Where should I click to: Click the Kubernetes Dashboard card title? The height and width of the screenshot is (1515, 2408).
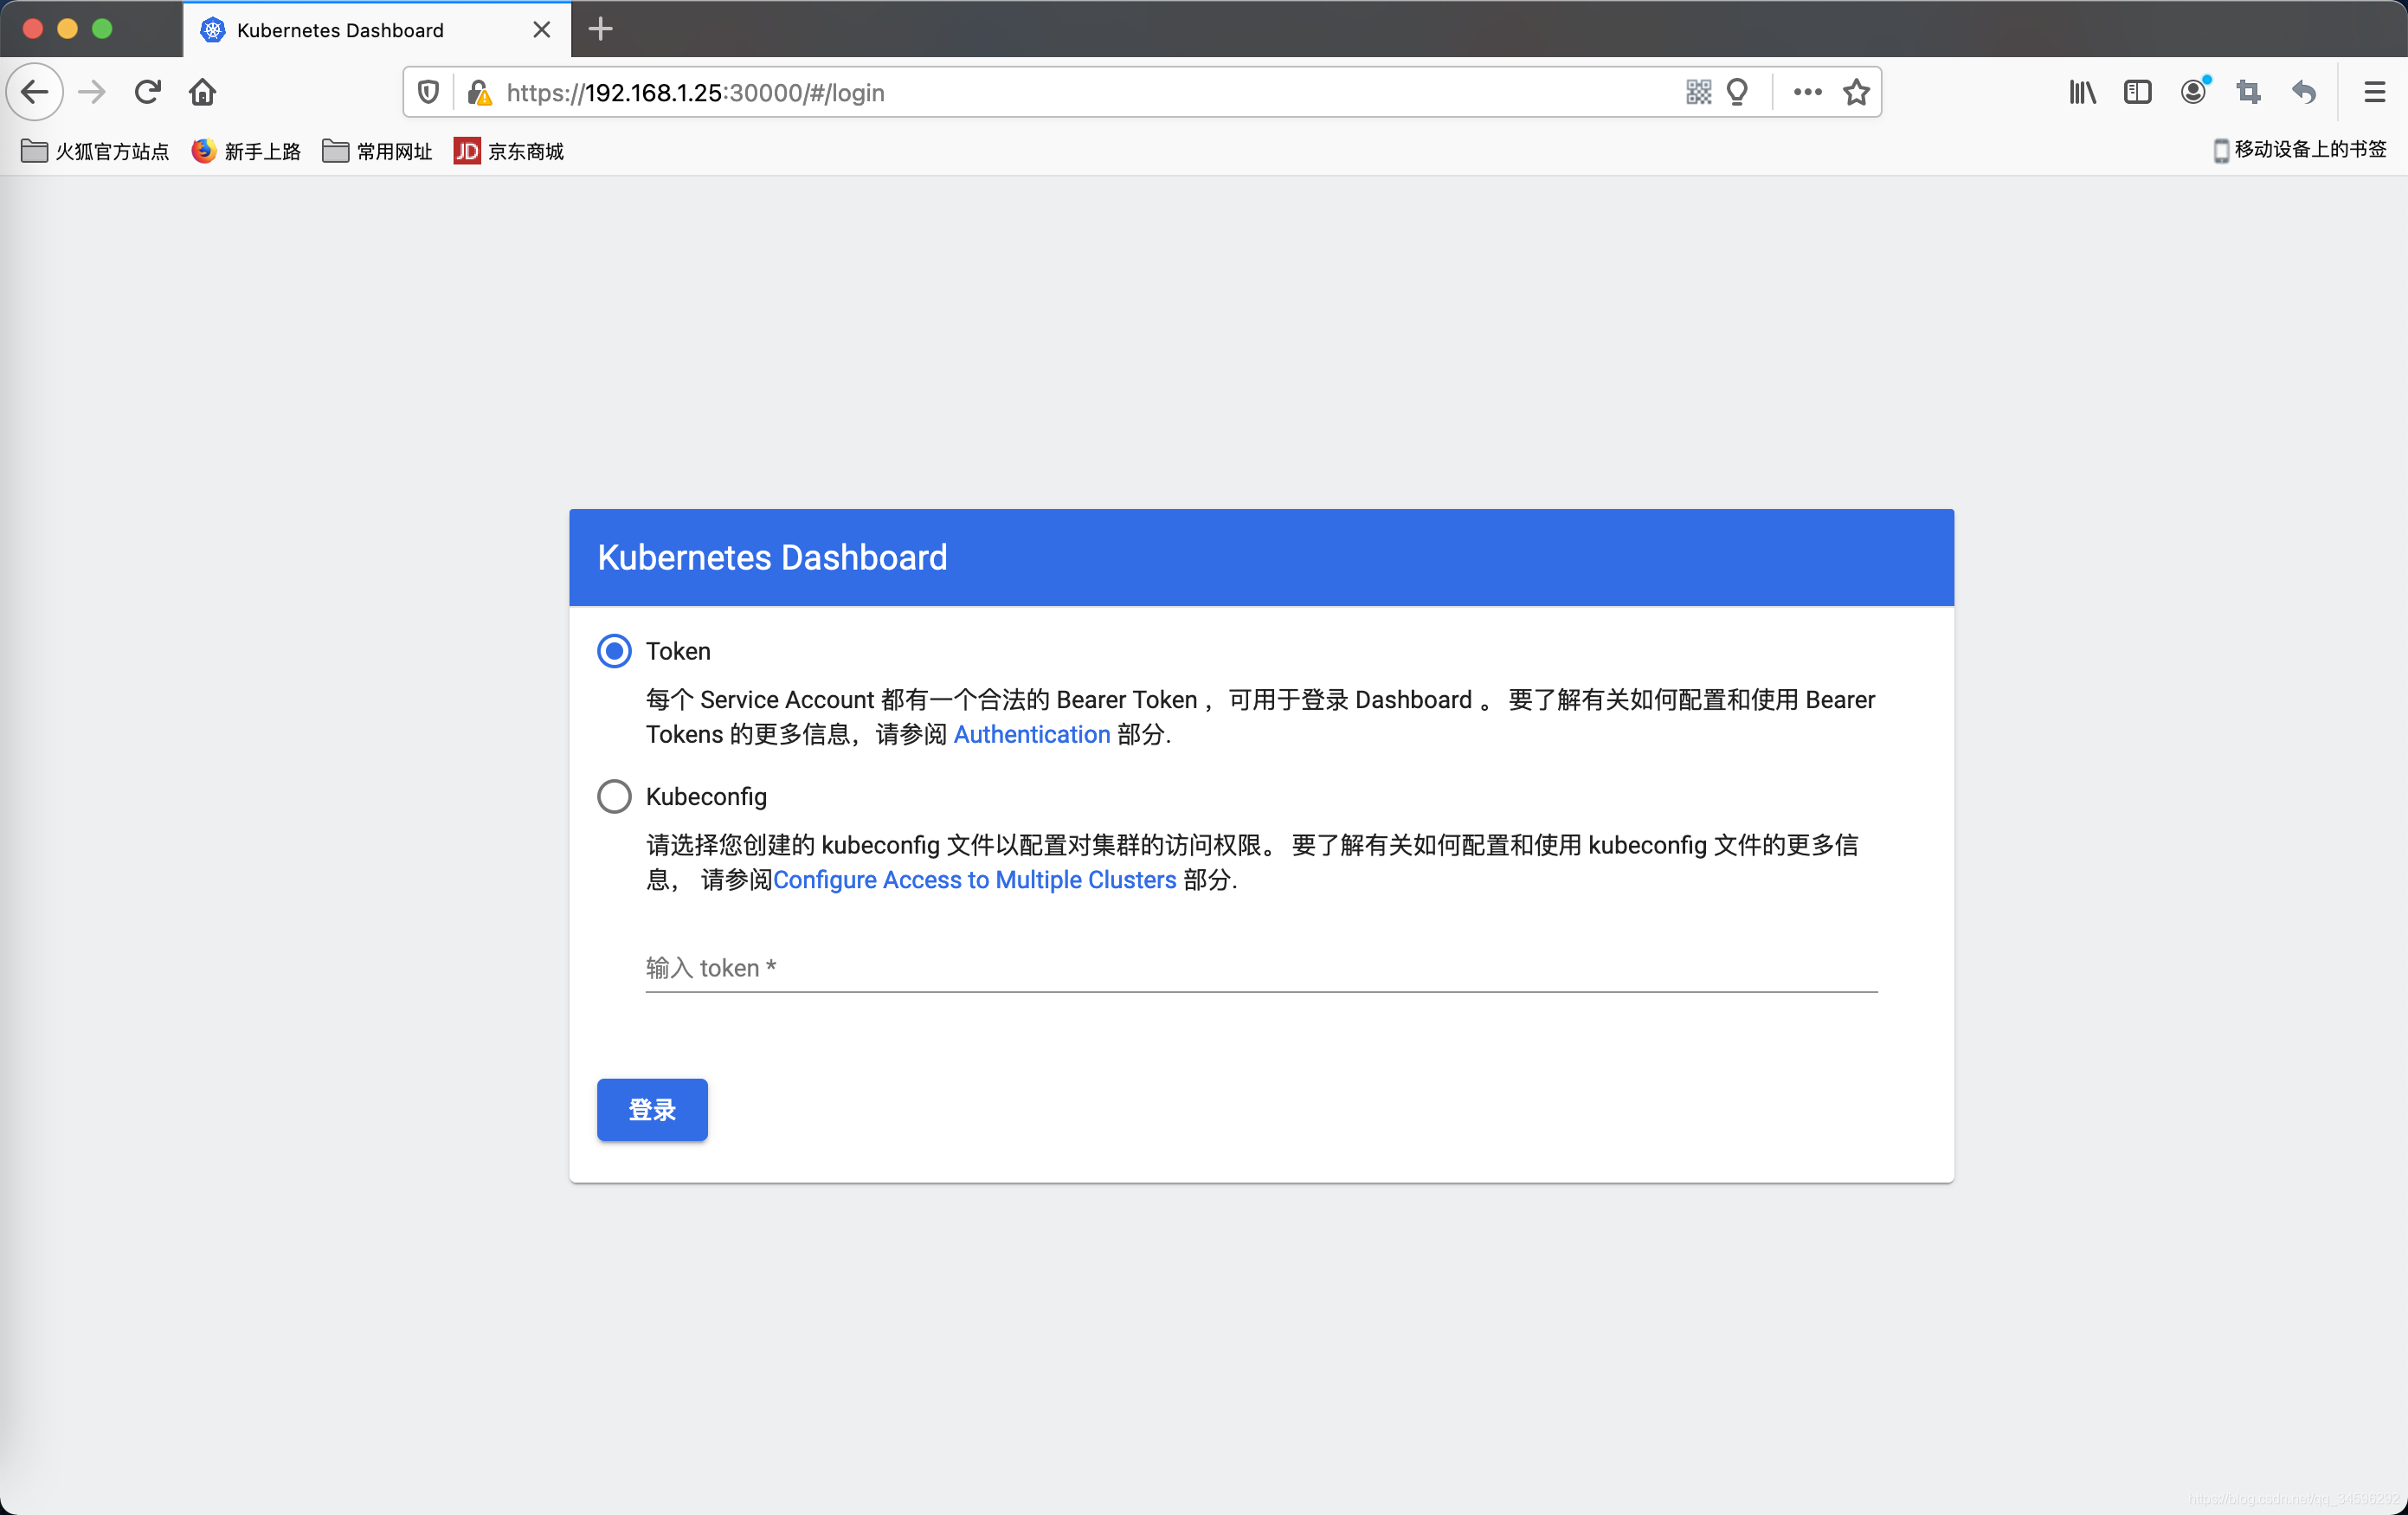tap(772, 557)
